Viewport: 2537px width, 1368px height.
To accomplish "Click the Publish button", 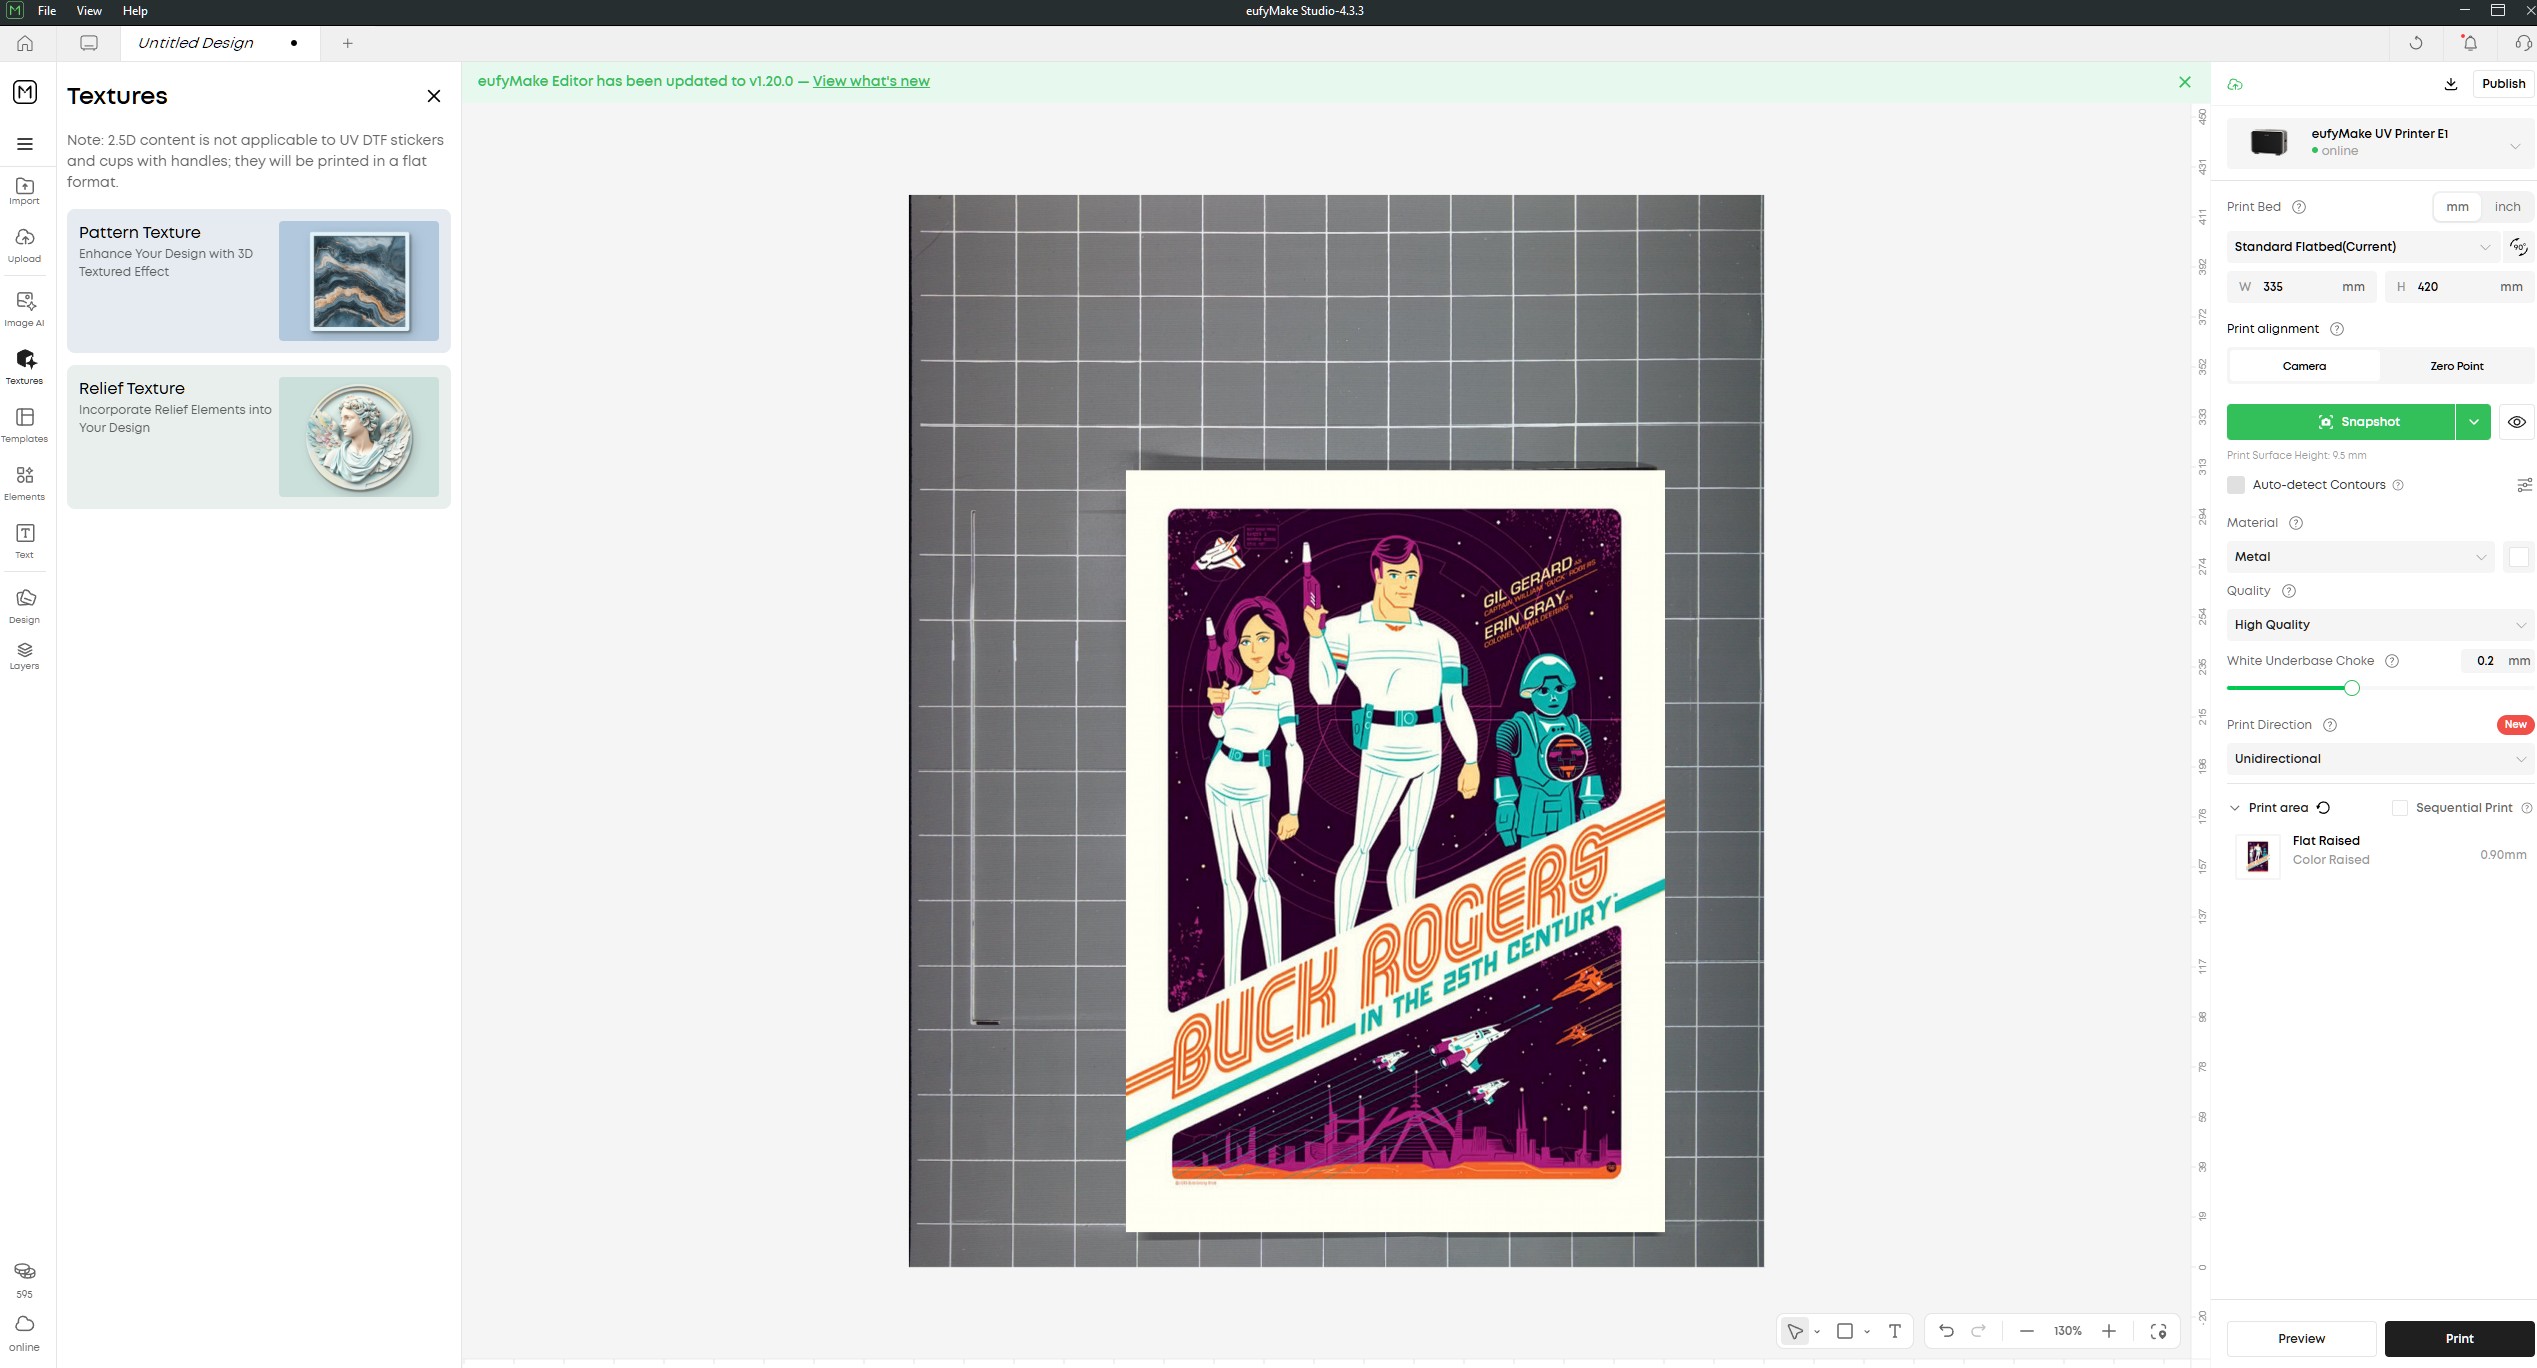I will point(2503,84).
